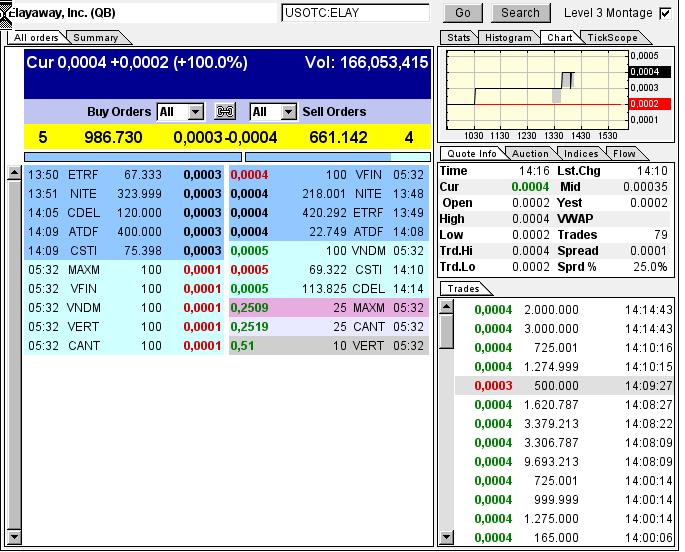The image size is (685, 552).
Task: Select the NITE sell order of 218.001
Action: pyautogui.click(x=329, y=194)
